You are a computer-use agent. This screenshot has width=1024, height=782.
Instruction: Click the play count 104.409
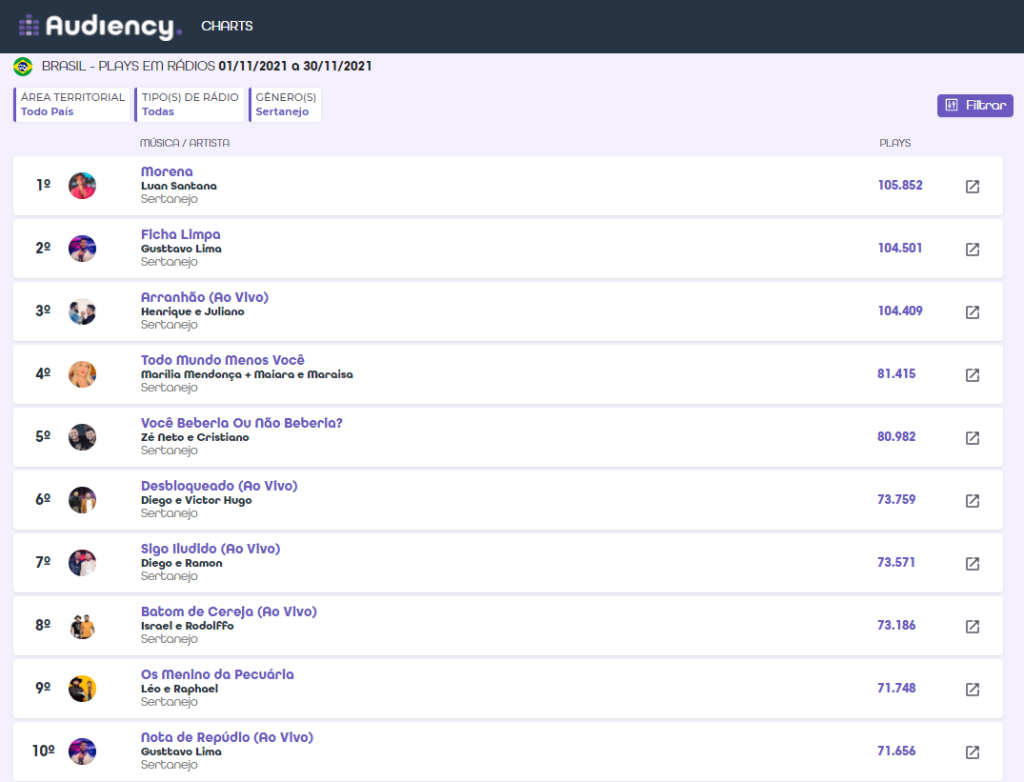[x=900, y=310]
